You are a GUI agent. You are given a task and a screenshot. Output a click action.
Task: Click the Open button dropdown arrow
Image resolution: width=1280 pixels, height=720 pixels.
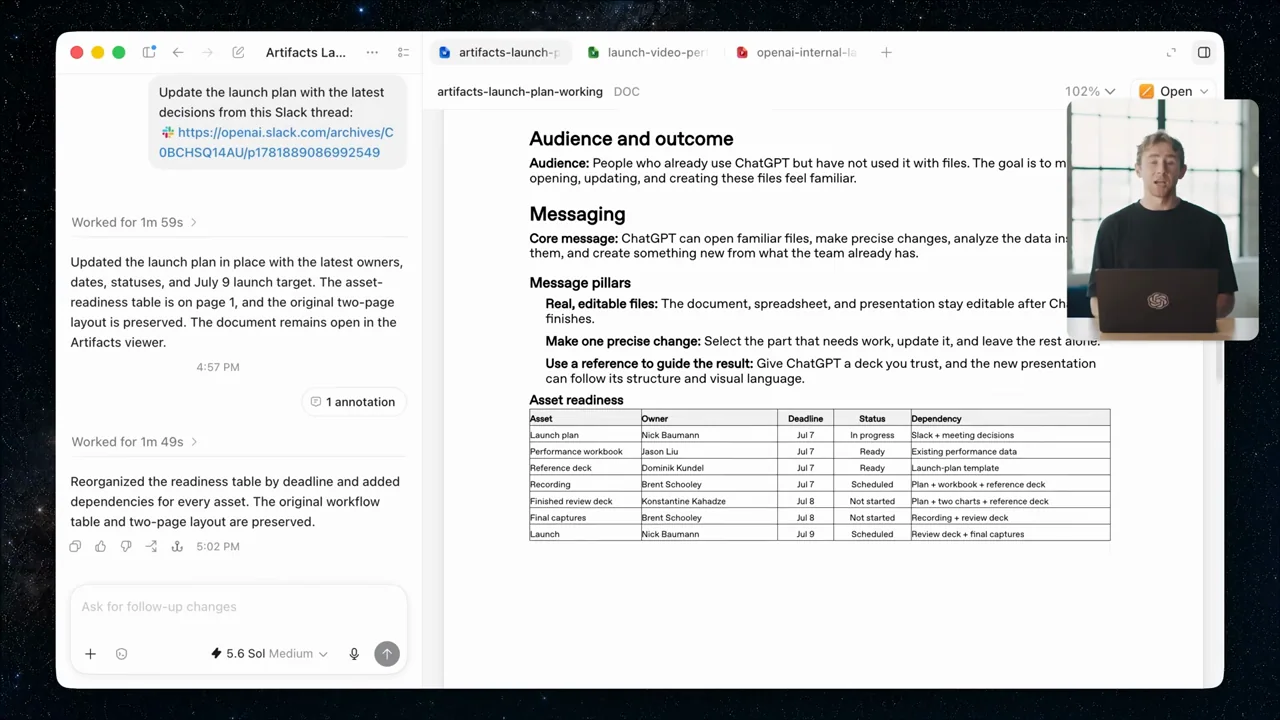click(1204, 91)
